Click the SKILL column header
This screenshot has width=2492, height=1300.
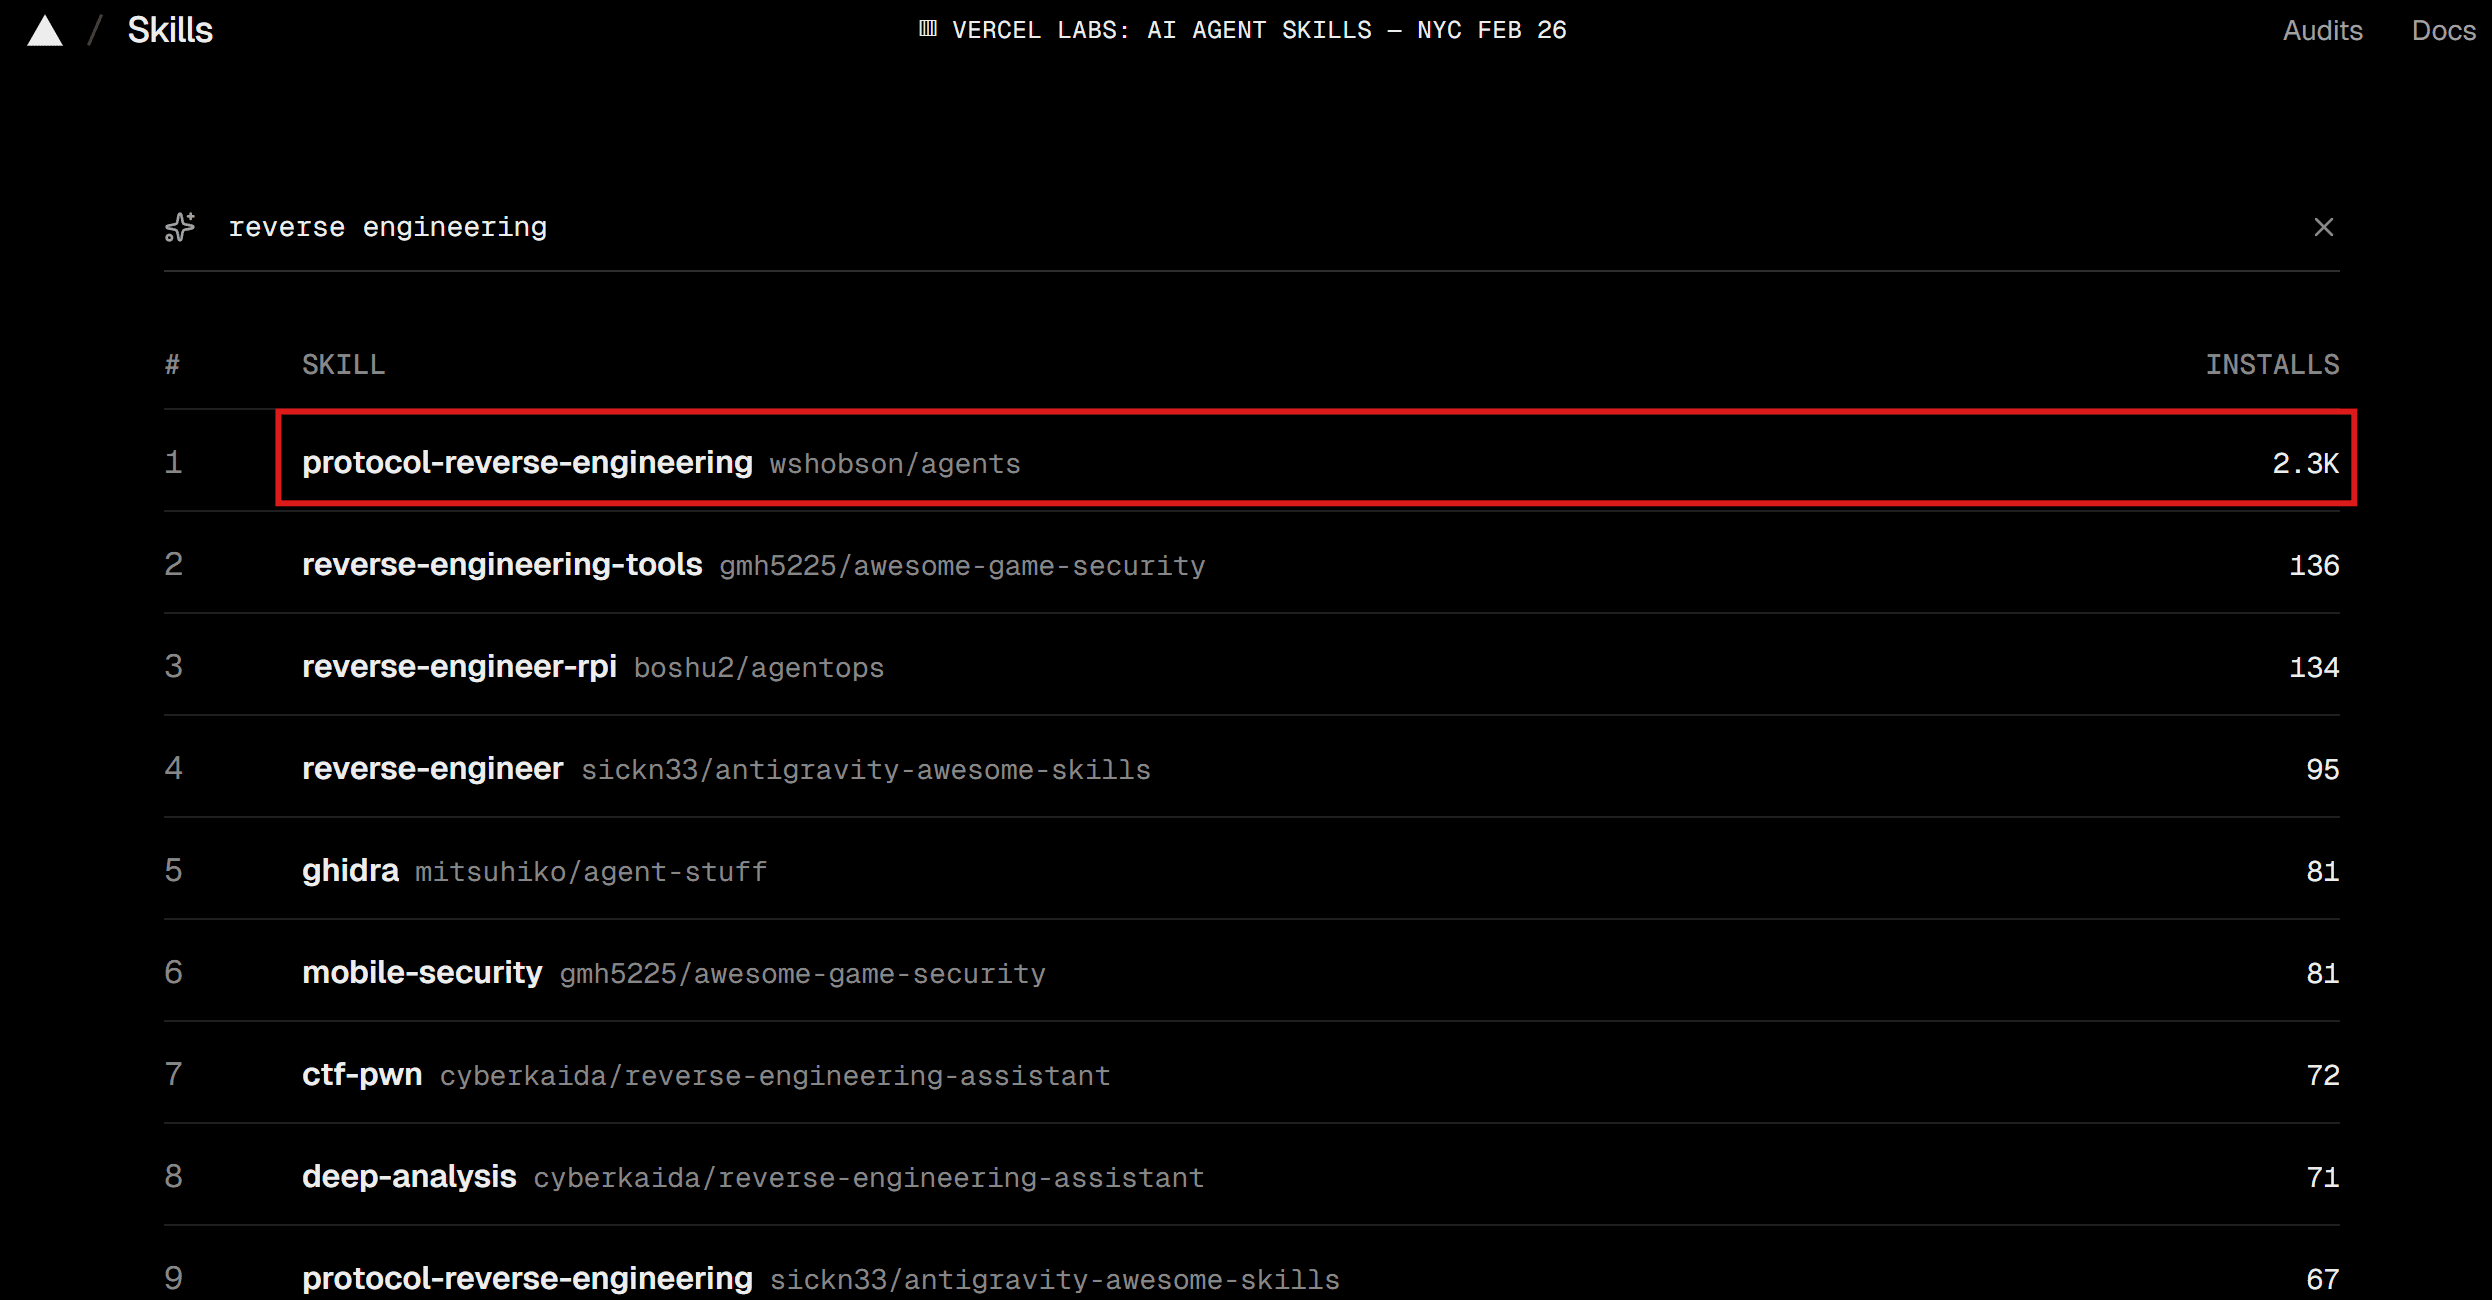[x=343, y=364]
